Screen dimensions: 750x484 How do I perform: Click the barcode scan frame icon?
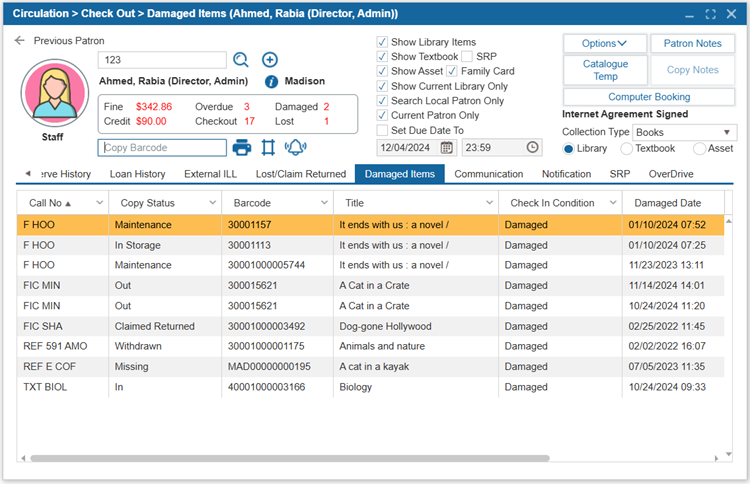tap(268, 148)
